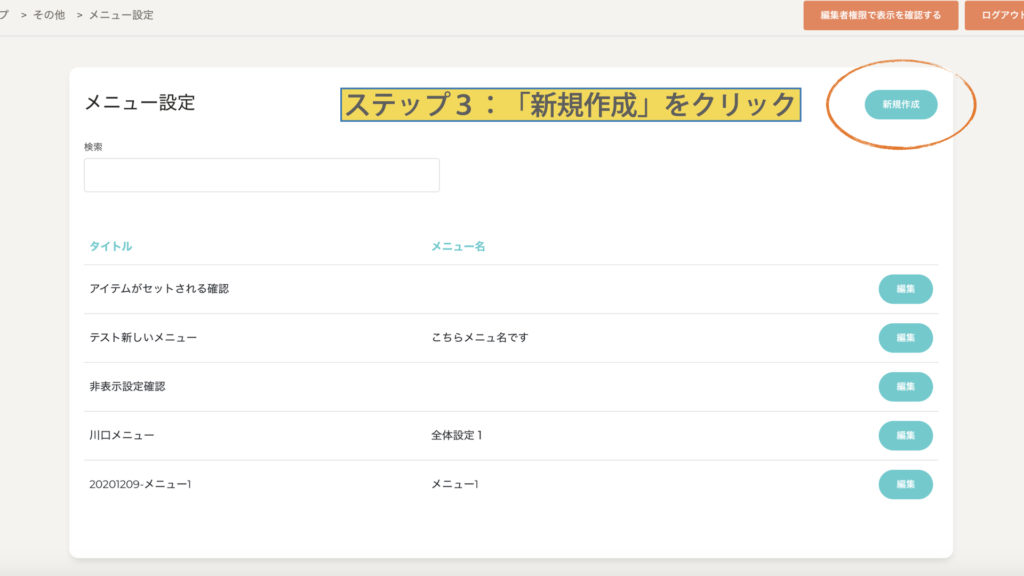Select the 川口メニュー title text
Viewport: 1024px width, 576px height.
[x=122, y=436]
